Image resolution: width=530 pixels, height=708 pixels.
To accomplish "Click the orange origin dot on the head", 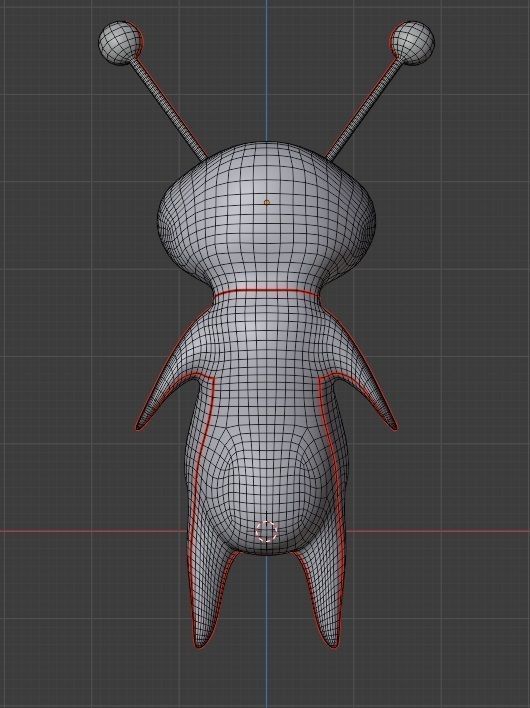I will 266,203.
